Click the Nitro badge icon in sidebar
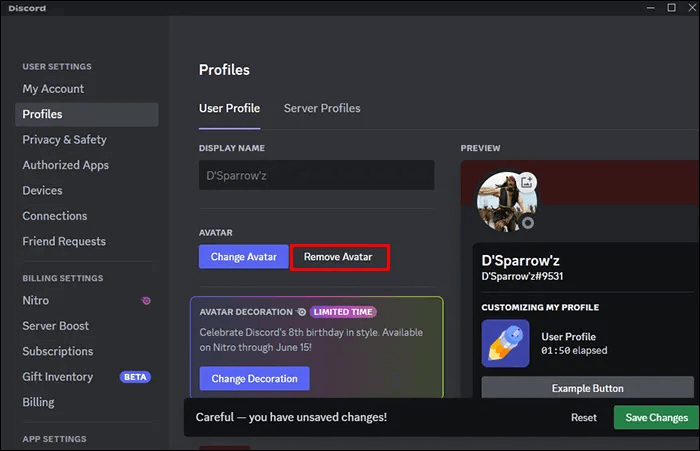The width and height of the screenshot is (700, 451). [x=146, y=301]
